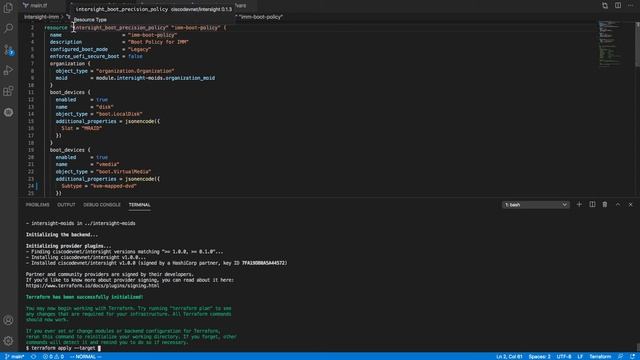
Task: Change end of line sequence LF
Action: tap(580, 356)
